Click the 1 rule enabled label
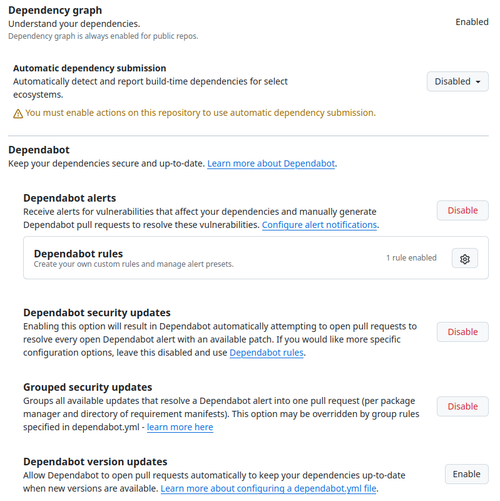Screen dimensions: 500x501 411,258
